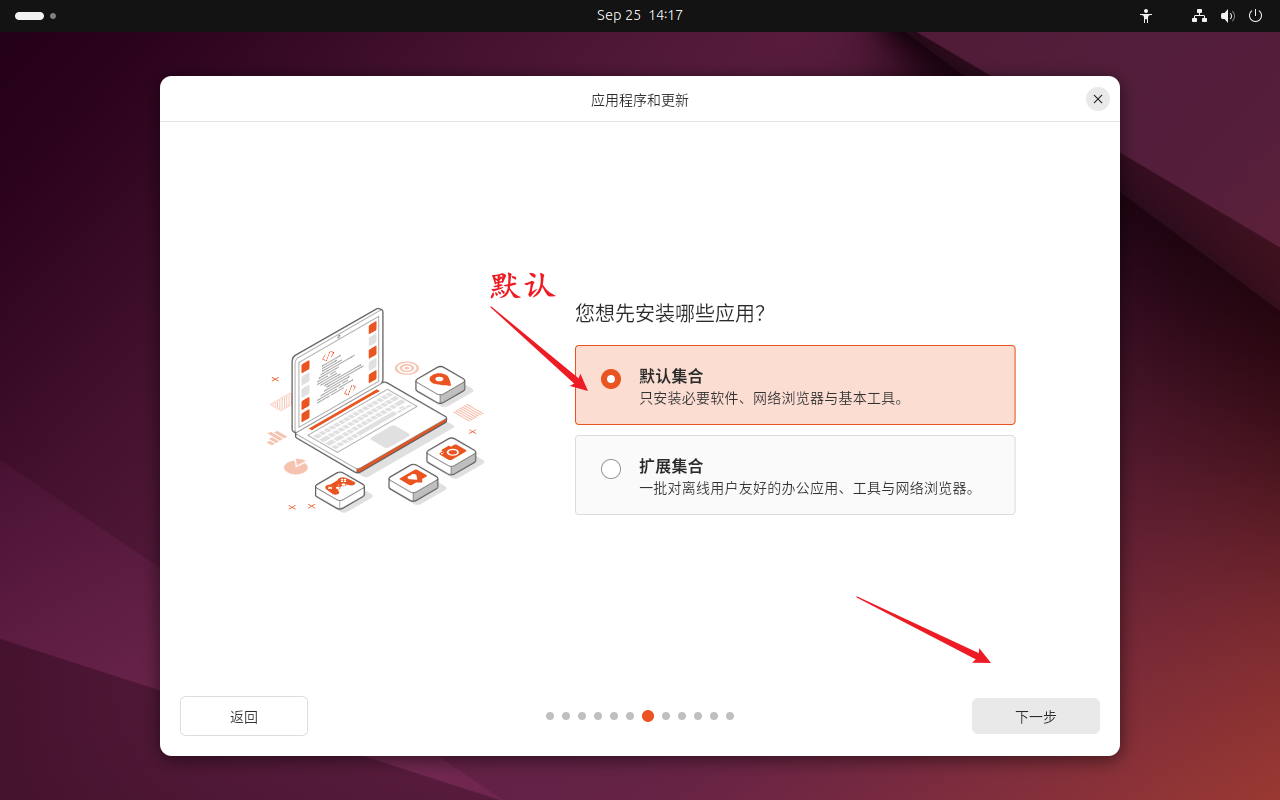This screenshot has width=1280, height=800.
Task: Click the 默认集合 description text
Action: 772,398
